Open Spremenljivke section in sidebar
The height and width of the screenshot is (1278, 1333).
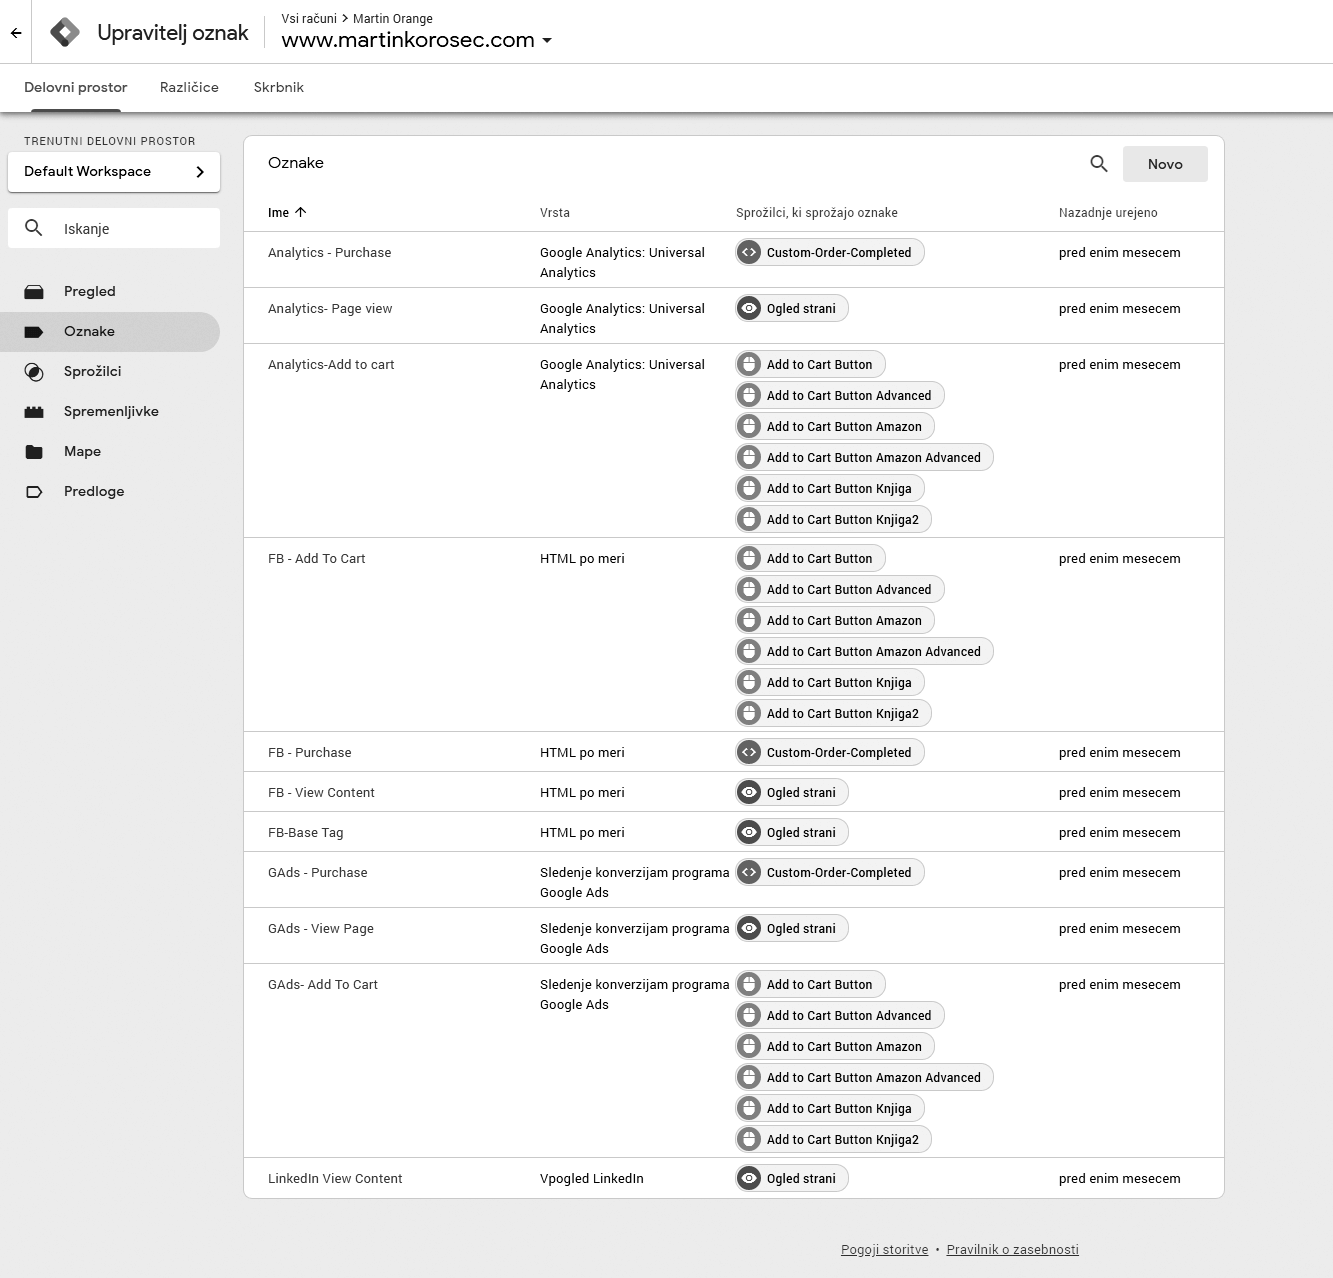coord(110,411)
